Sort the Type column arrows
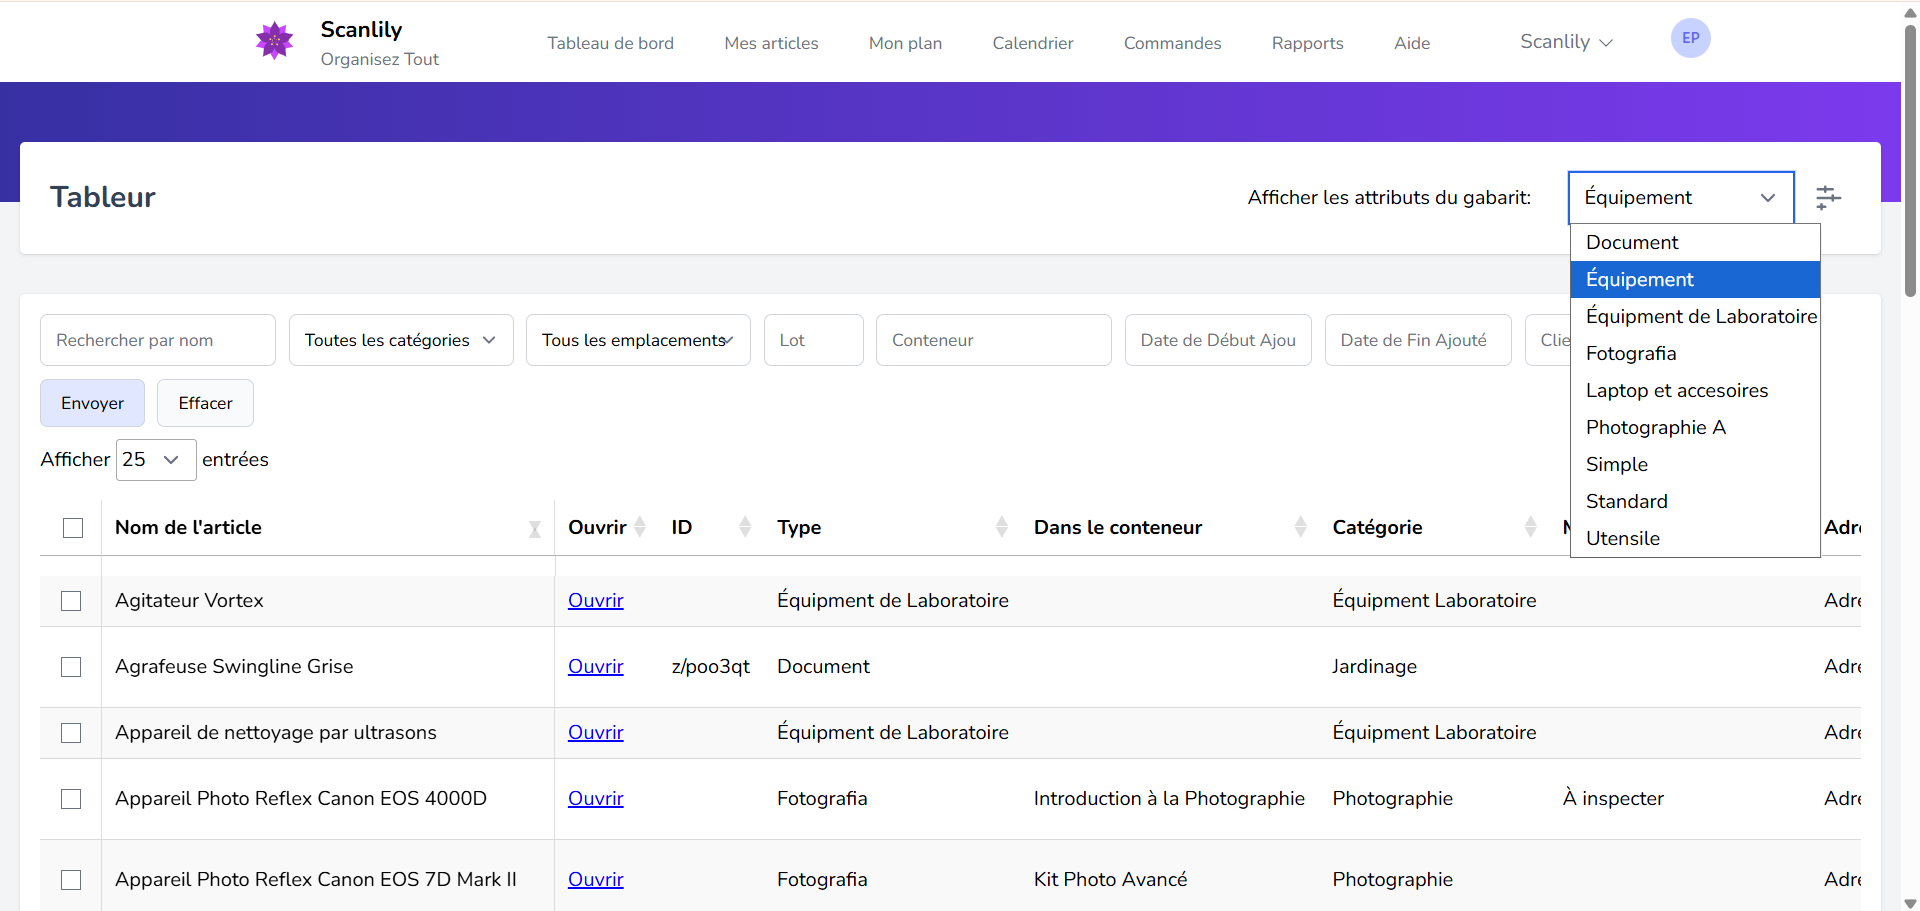Screen dimensions: 1920x911 [1002, 527]
